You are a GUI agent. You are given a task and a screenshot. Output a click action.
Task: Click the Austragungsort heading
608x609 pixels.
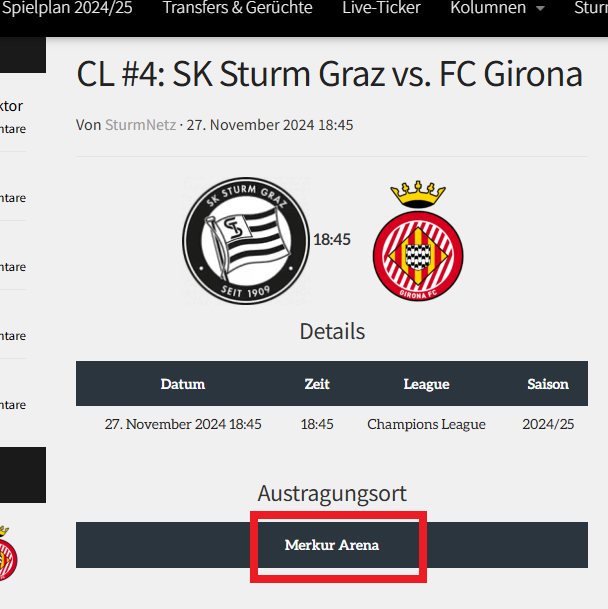(x=332, y=493)
